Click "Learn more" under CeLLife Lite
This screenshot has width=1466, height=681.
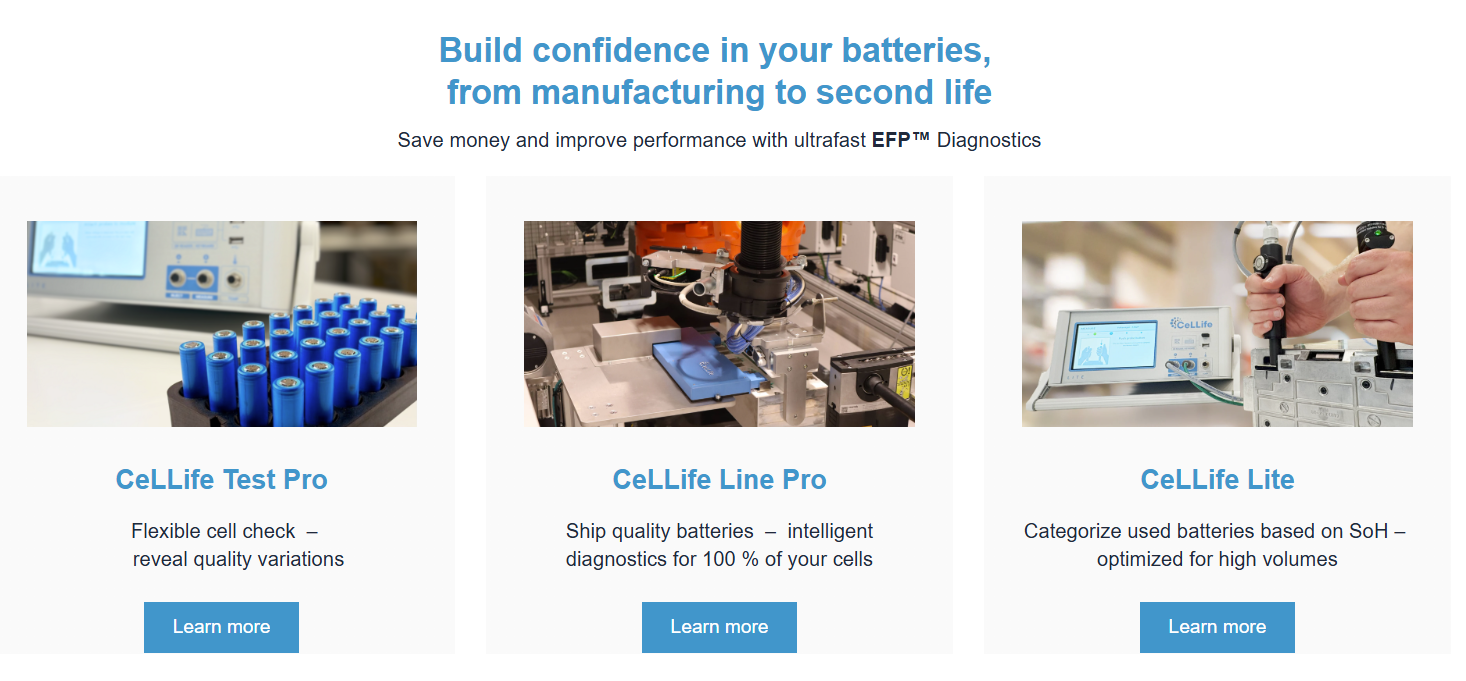1217,627
